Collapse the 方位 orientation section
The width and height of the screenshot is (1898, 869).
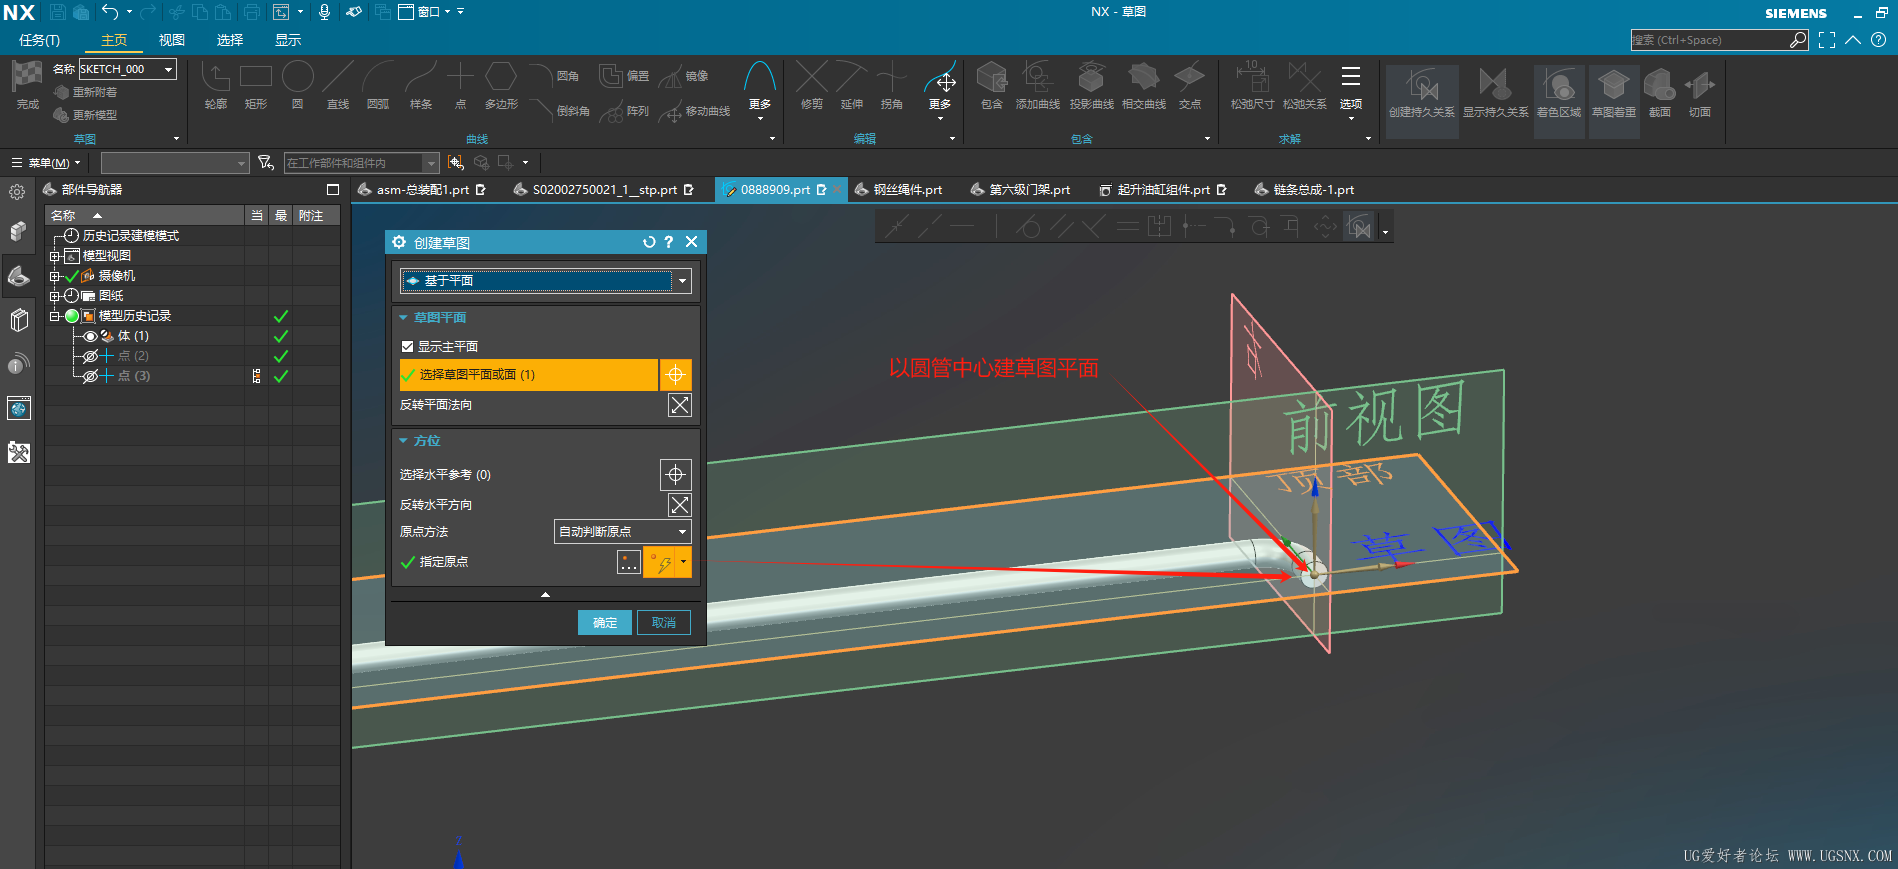tap(404, 441)
